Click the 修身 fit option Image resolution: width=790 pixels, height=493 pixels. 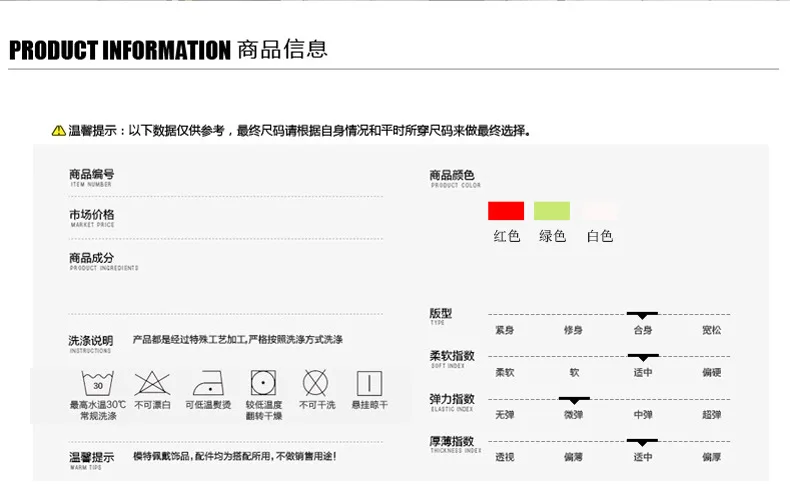click(573, 330)
